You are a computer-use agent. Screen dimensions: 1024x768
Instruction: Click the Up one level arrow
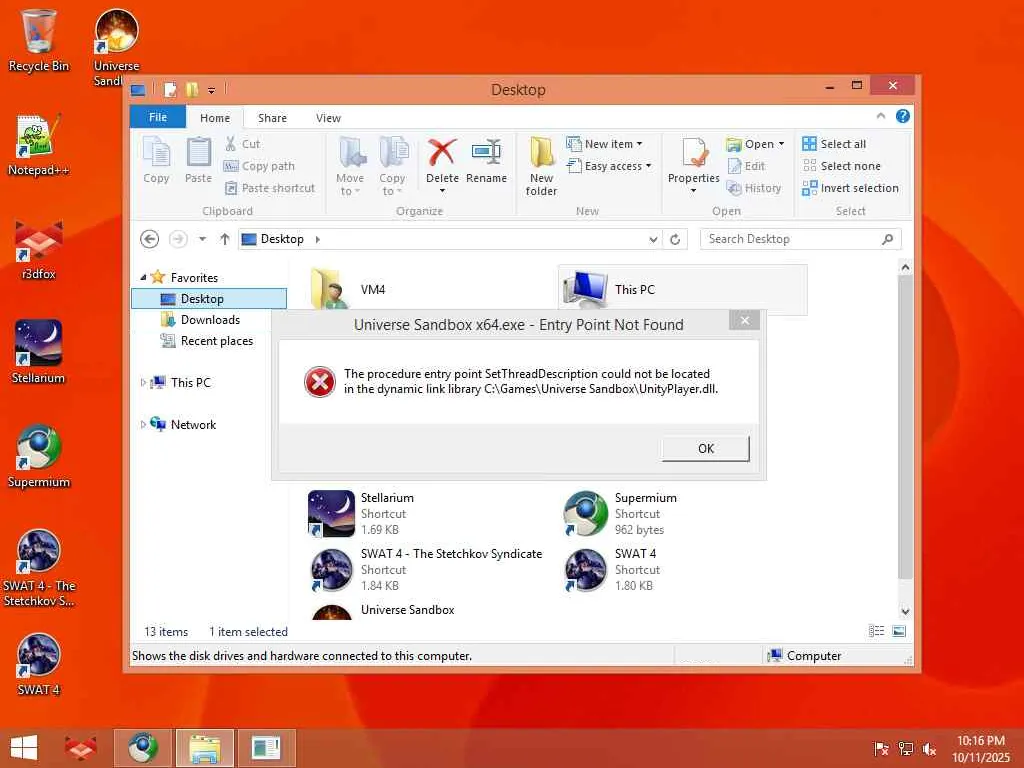pyautogui.click(x=225, y=239)
